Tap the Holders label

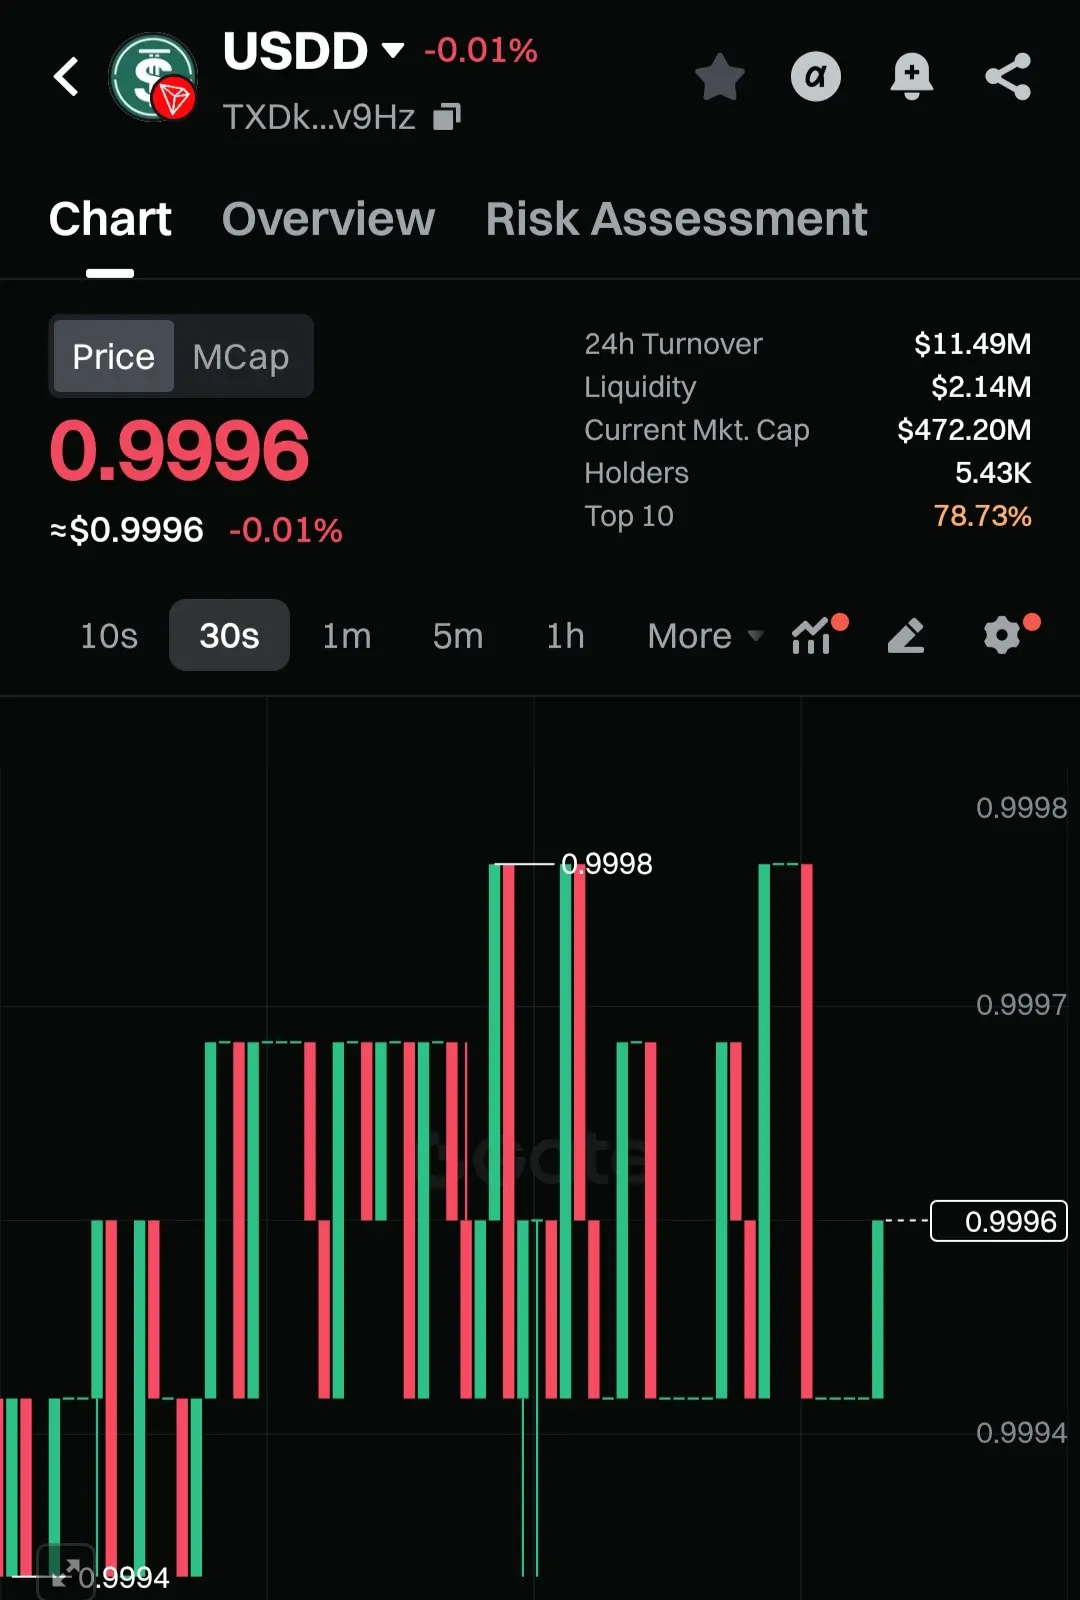click(x=636, y=473)
